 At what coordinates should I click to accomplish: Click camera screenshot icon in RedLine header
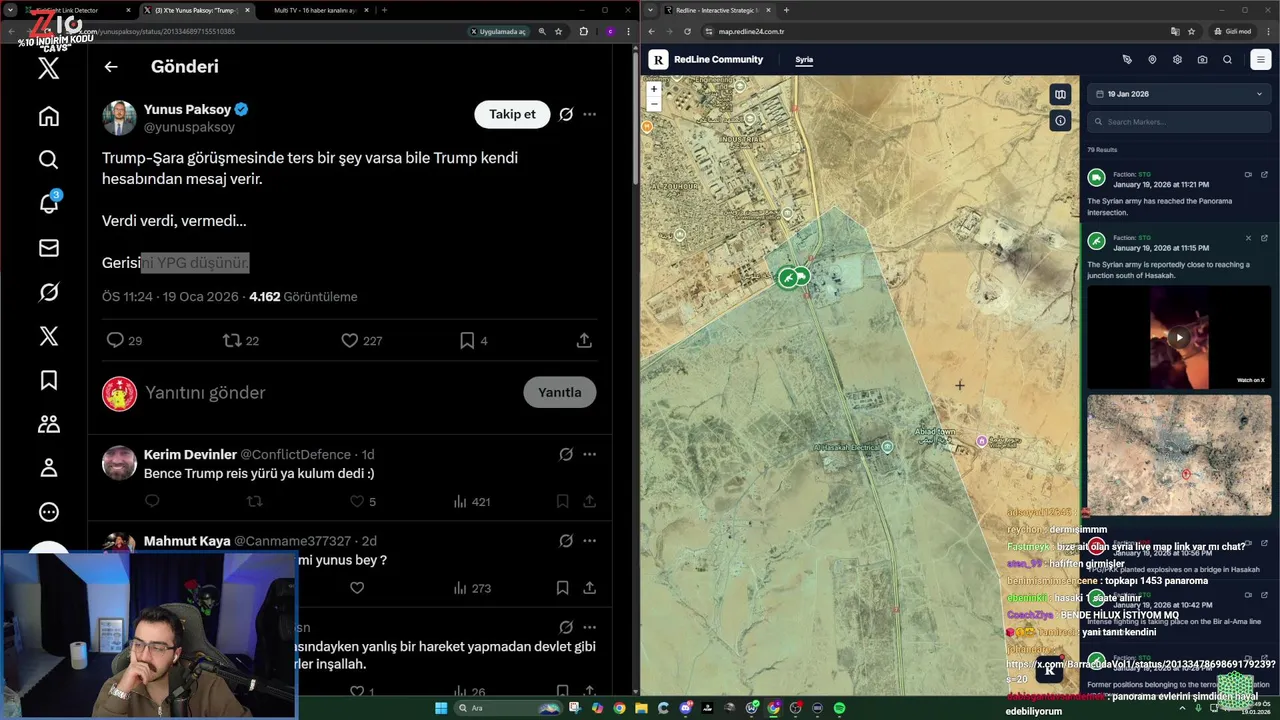pyautogui.click(x=1202, y=60)
